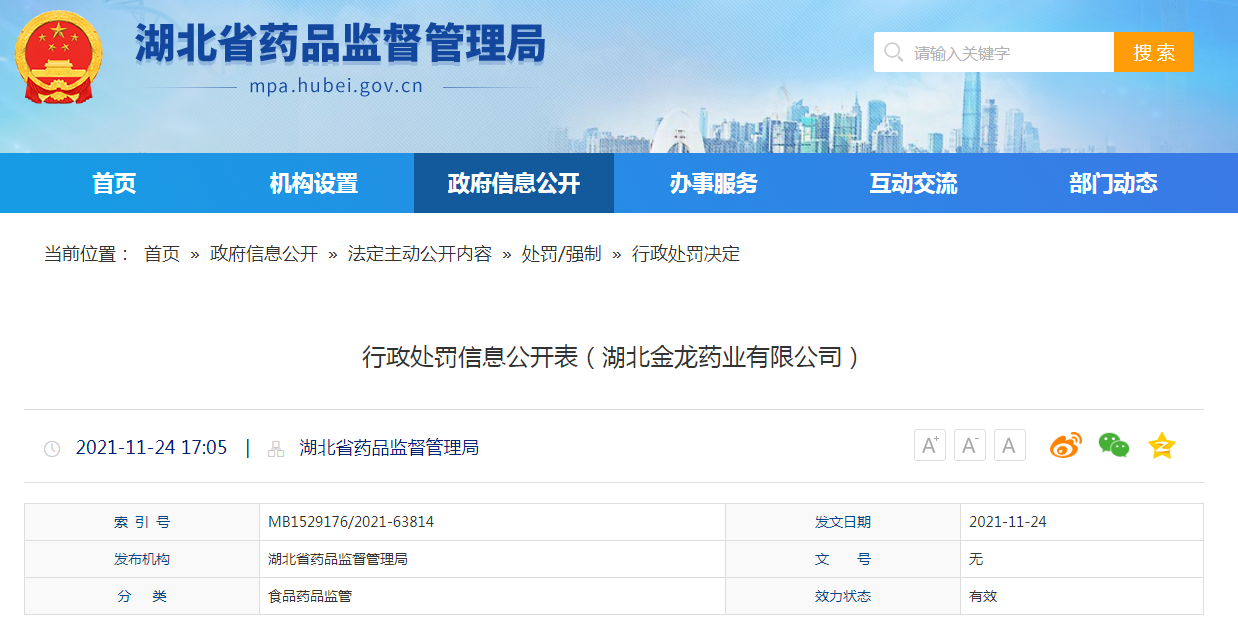The height and width of the screenshot is (621, 1238).
Task: Click the site title 湖北省药品监督管理局
Action: pos(340,44)
